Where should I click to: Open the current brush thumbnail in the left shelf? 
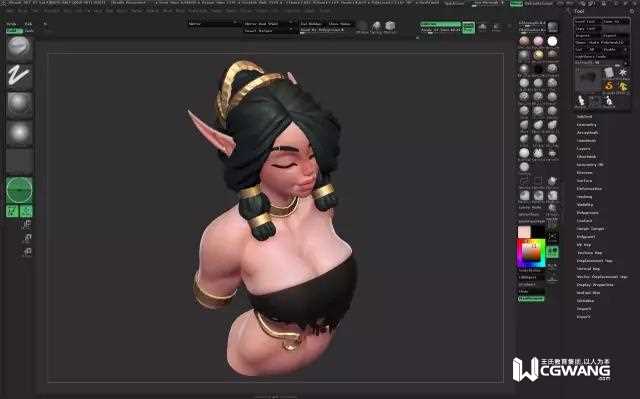pos(19,47)
